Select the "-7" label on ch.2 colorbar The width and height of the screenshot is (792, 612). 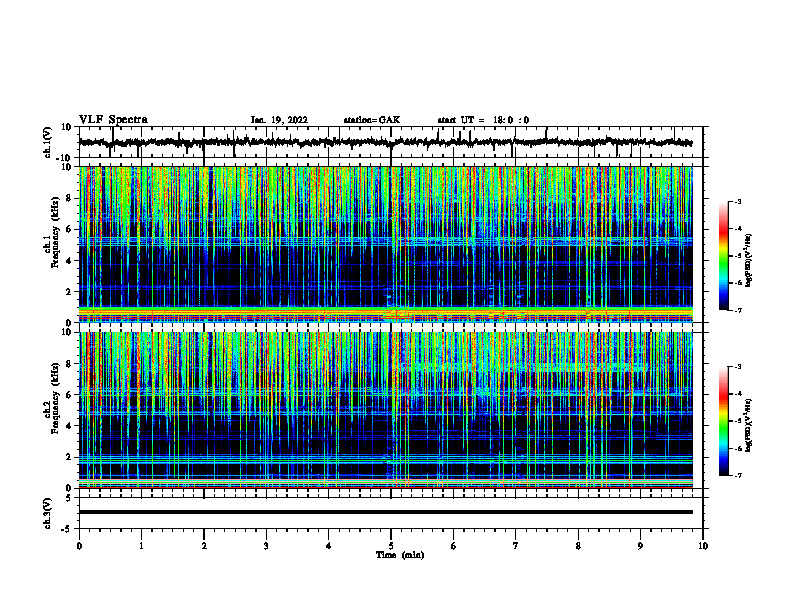click(x=737, y=476)
